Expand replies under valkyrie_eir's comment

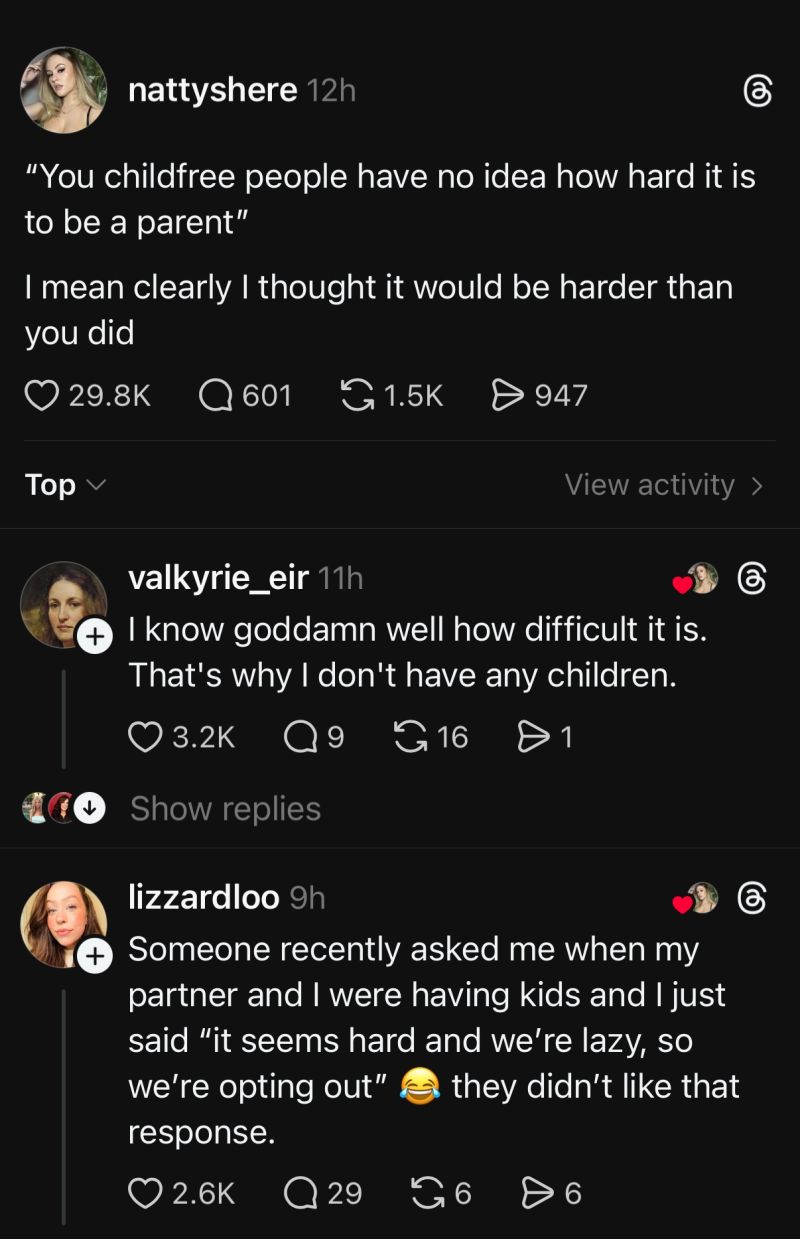point(225,808)
